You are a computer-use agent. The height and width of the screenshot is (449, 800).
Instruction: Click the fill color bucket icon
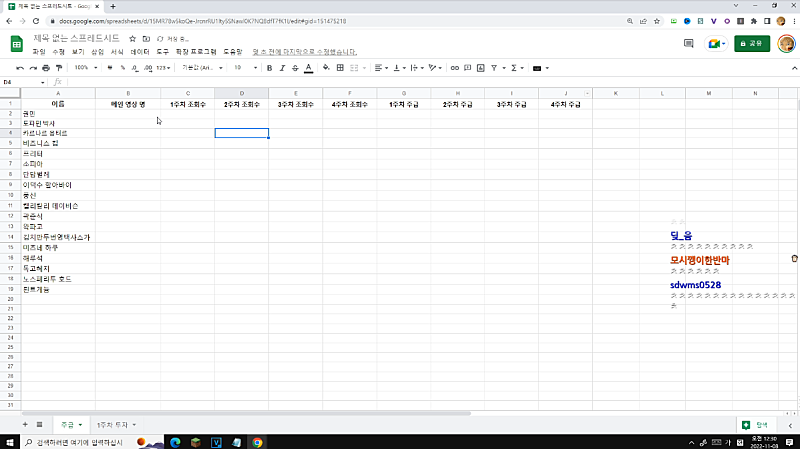[326, 68]
